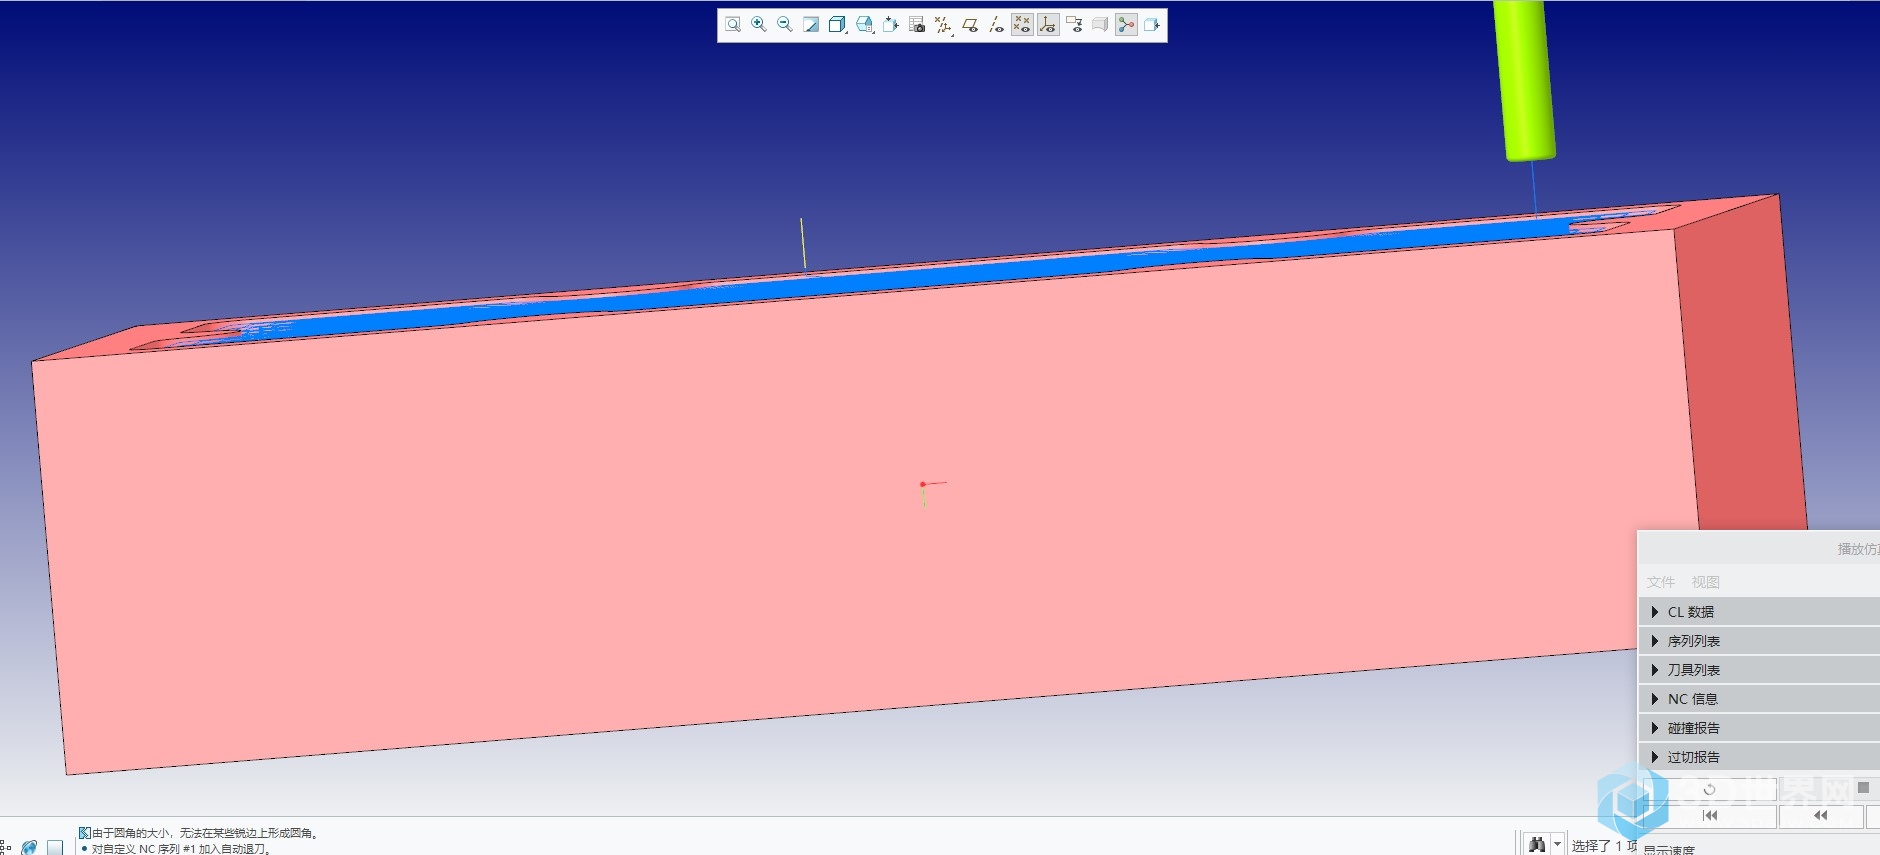This screenshot has width=1880, height=855.
Task: Click the 播放仿真 dialog title bar
Action: 1759,548
